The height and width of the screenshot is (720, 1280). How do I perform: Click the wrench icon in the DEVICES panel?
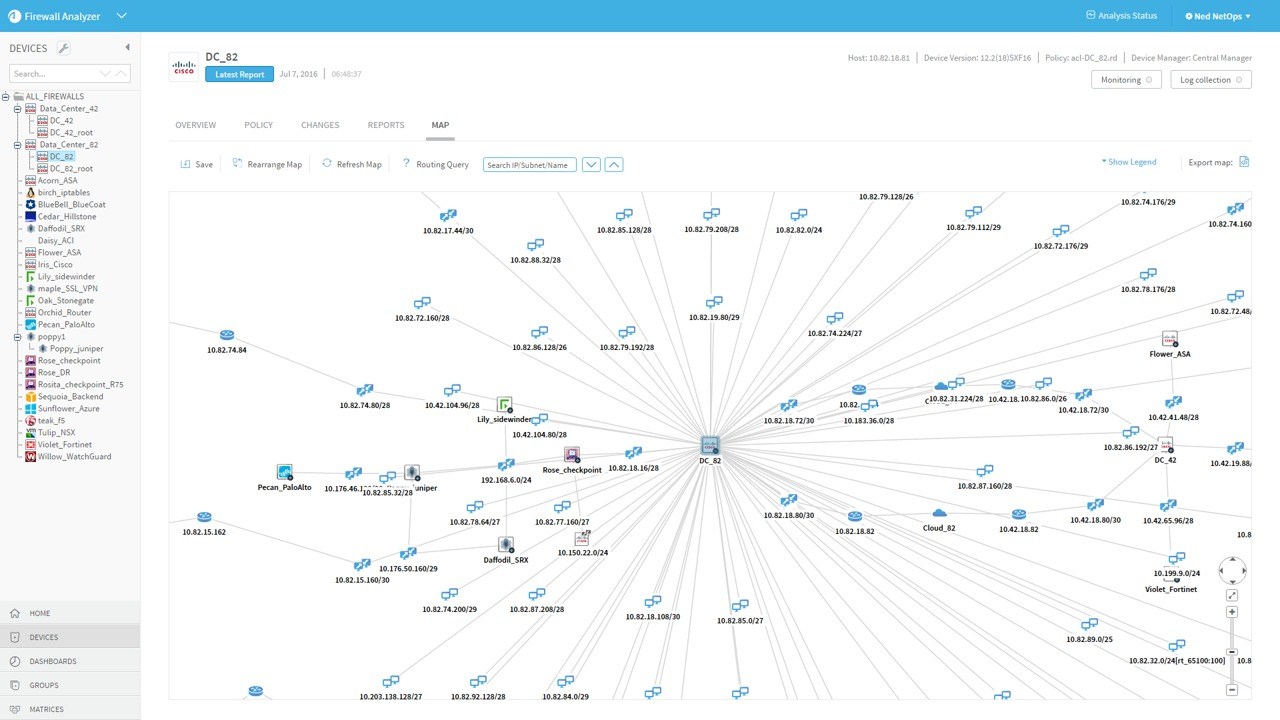pos(62,47)
